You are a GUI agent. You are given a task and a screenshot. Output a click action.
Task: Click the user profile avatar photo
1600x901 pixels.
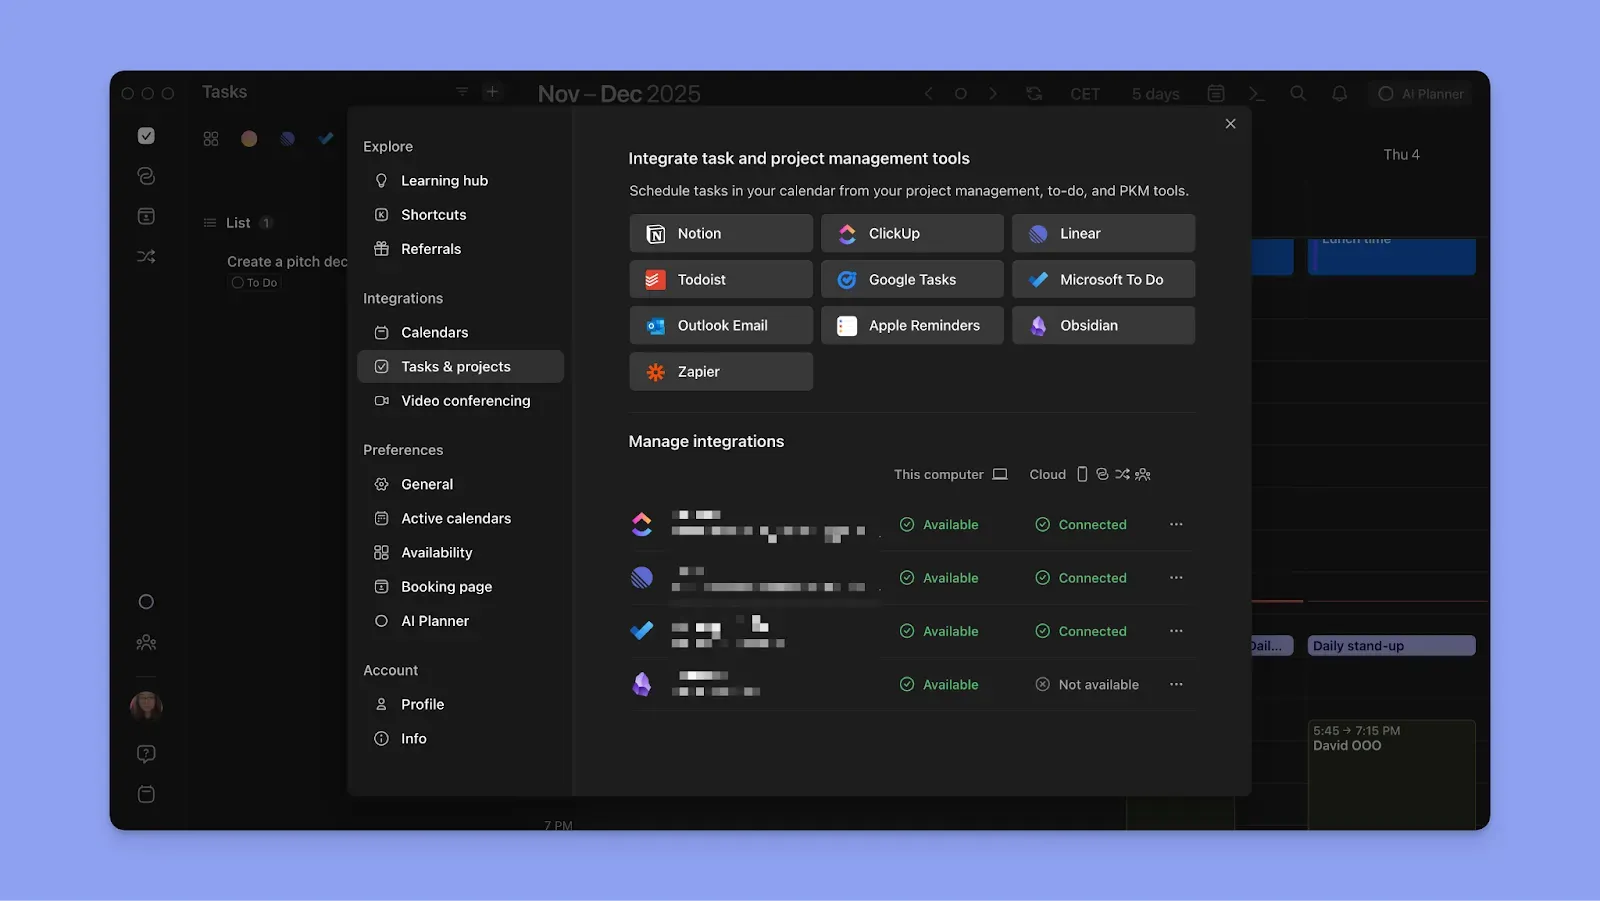tap(146, 707)
